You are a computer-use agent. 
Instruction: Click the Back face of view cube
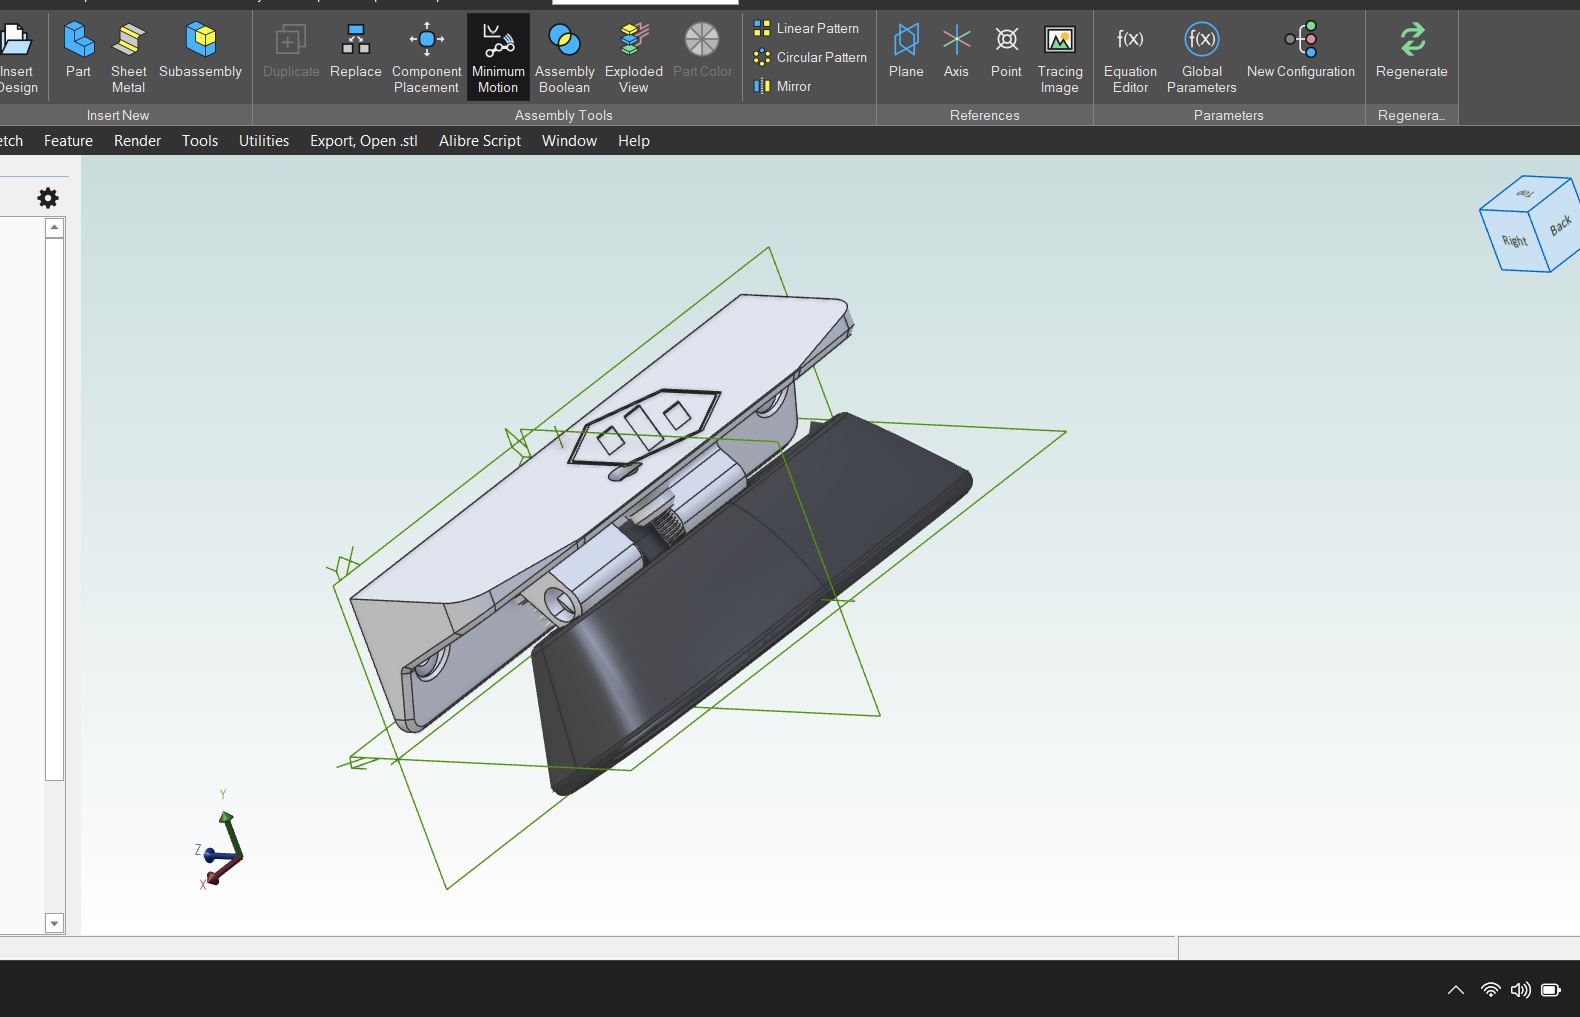pyautogui.click(x=1558, y=225)
